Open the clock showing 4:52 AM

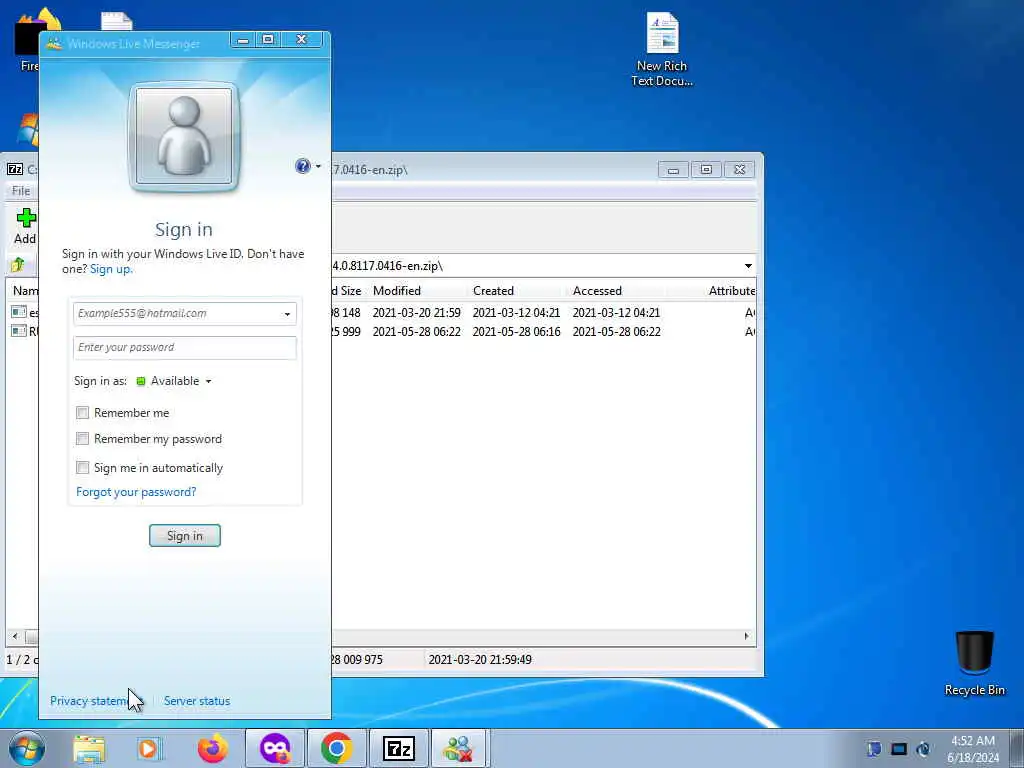pos(973,749)
